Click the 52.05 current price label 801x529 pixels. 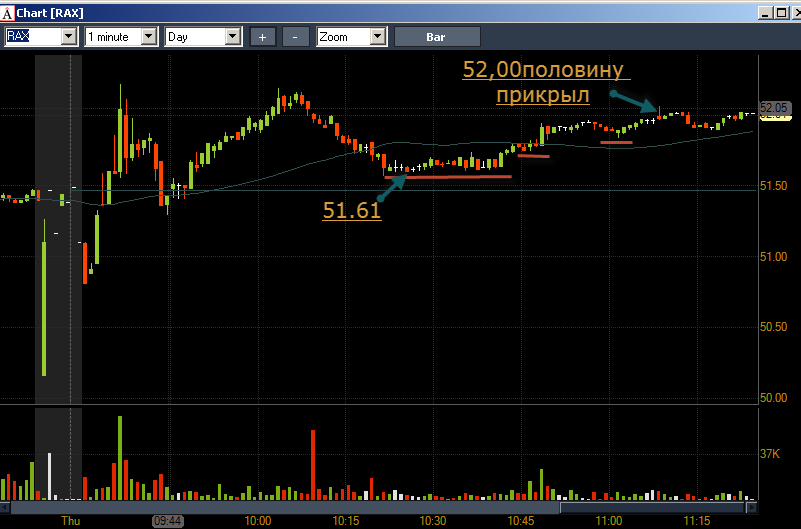pos(774,108)
